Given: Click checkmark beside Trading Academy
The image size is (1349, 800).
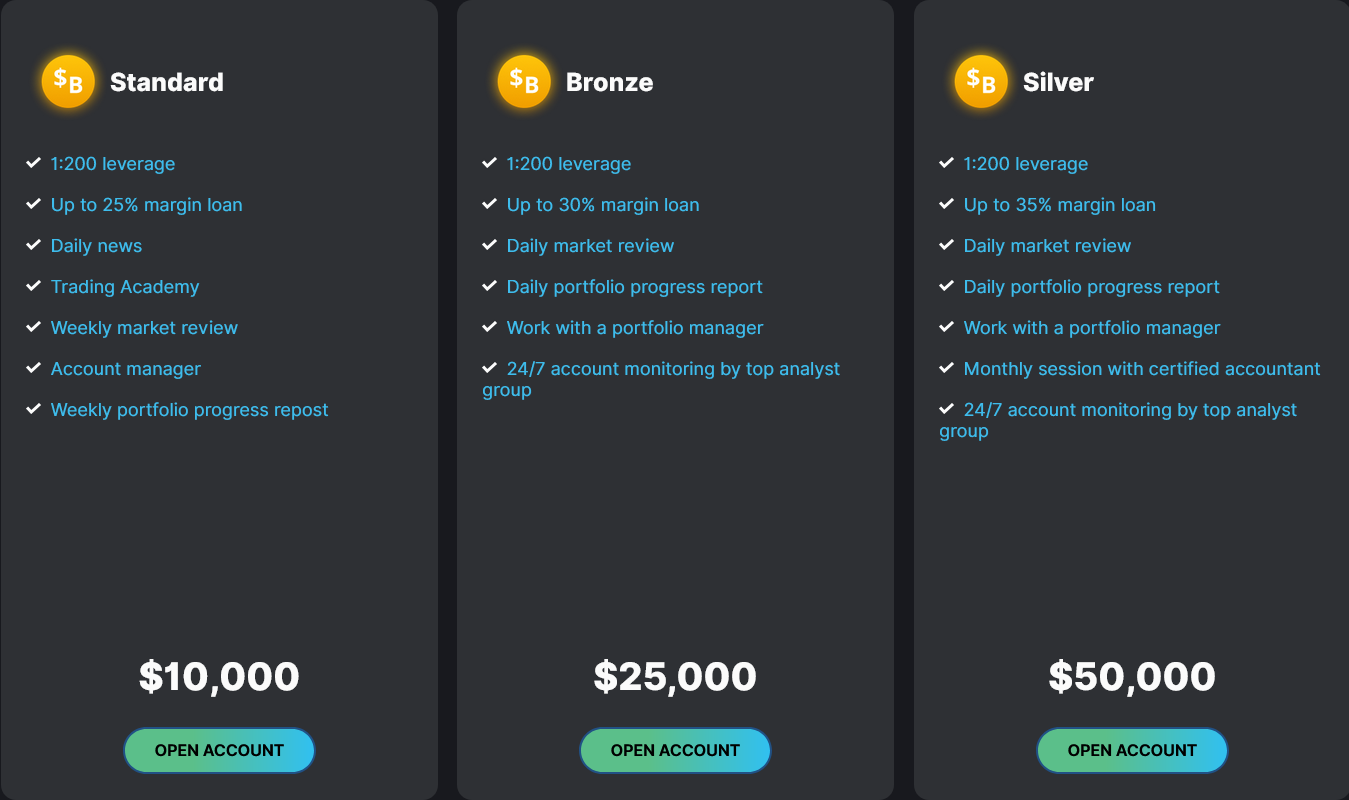Looking at the screenshot, I should 33,286.
